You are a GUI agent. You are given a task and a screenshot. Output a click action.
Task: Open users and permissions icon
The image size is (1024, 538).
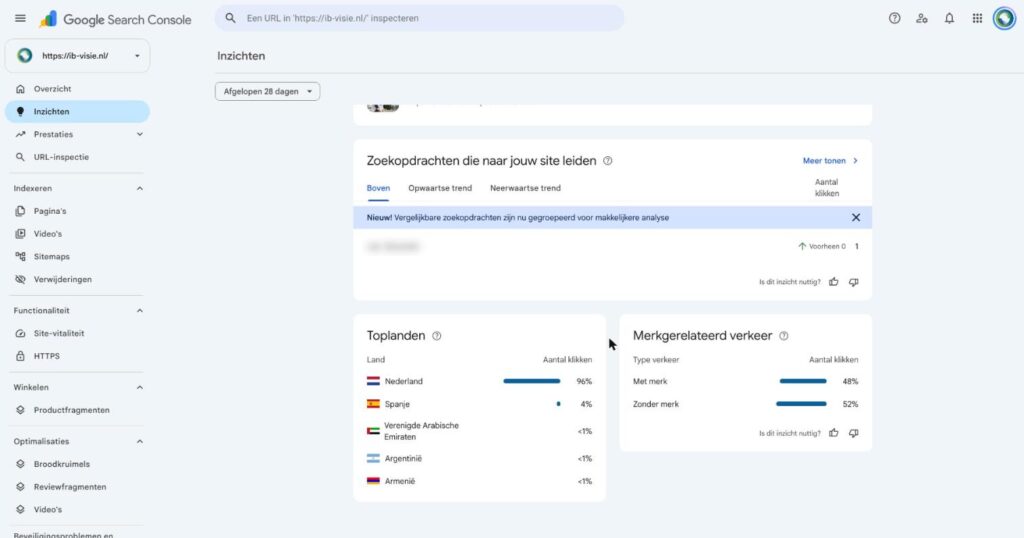pyautogui.click(x=921, y=18)
